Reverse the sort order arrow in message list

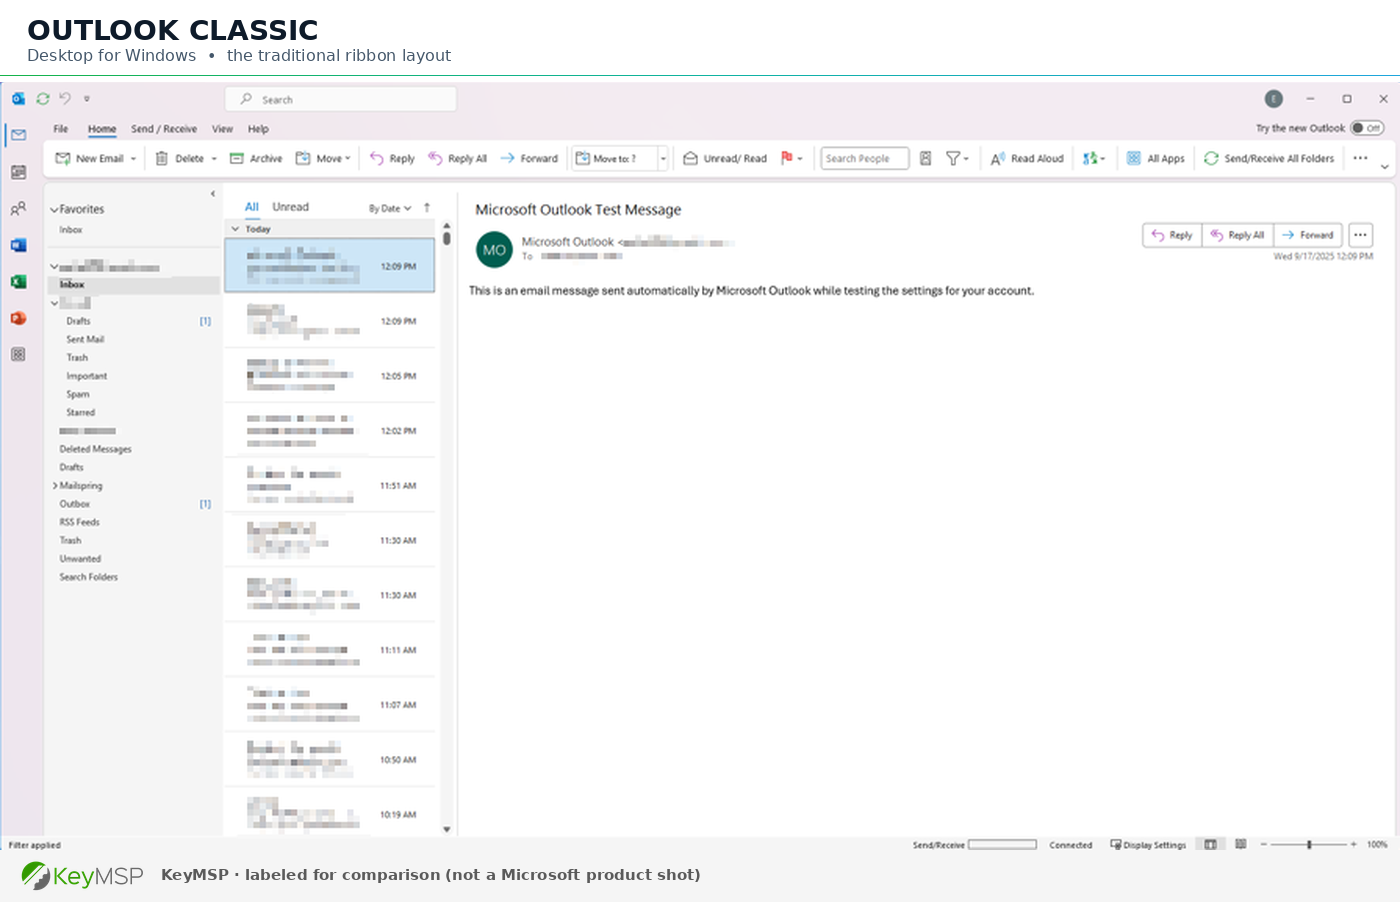[427, 208]
